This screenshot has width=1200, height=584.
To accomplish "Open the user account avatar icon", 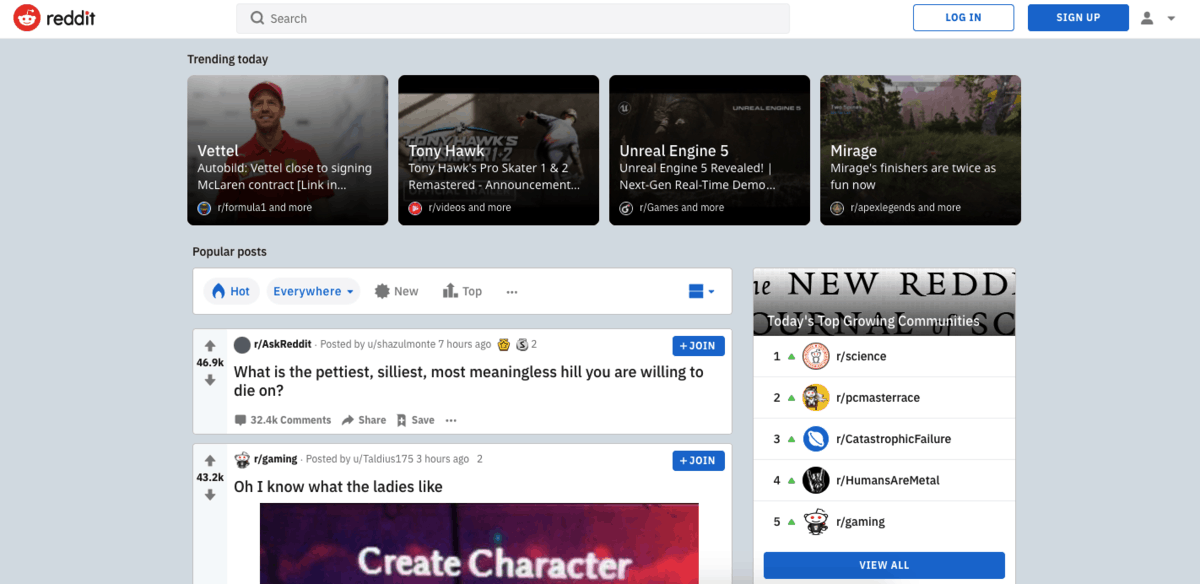I will 1147,18.
